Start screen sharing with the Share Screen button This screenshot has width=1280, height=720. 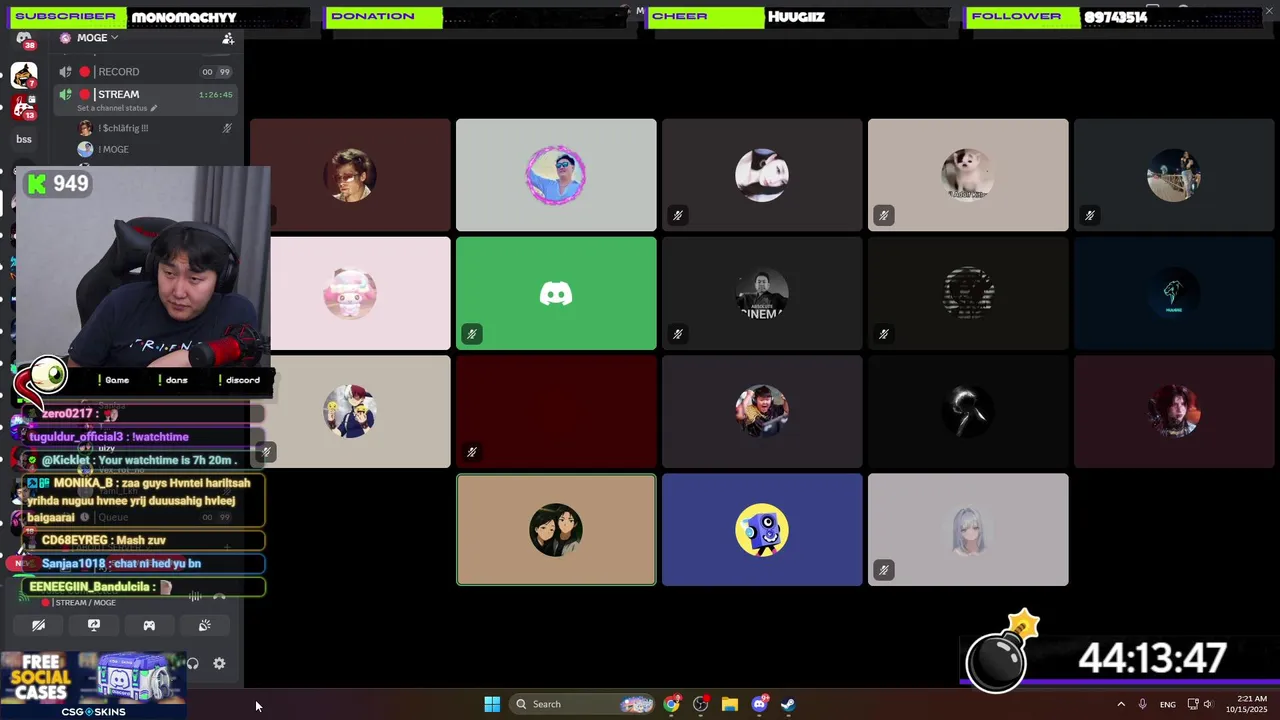point(94,625)
